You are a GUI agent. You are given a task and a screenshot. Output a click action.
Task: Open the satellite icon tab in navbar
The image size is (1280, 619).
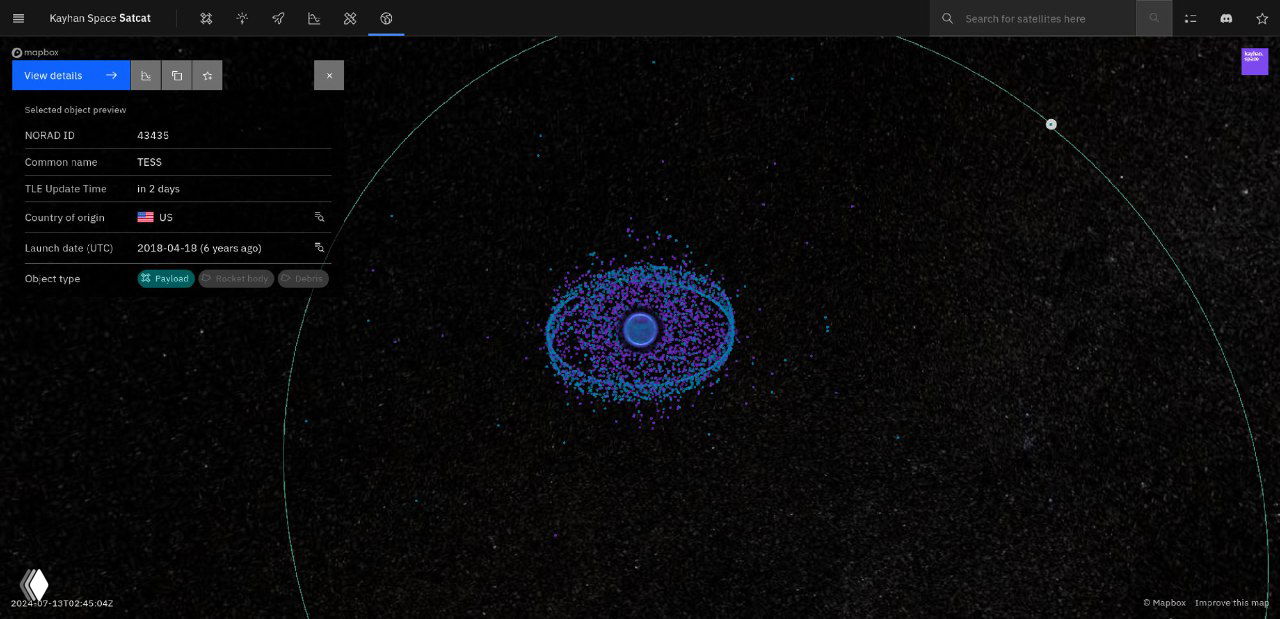click(206, 18)
